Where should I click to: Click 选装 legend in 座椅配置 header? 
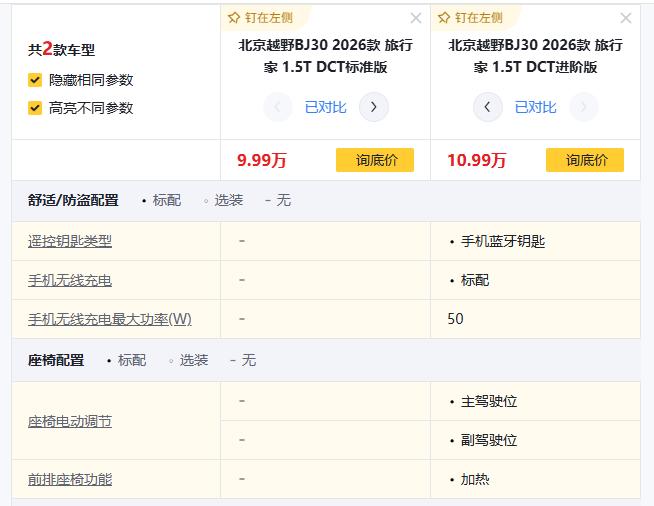point(194,360)
